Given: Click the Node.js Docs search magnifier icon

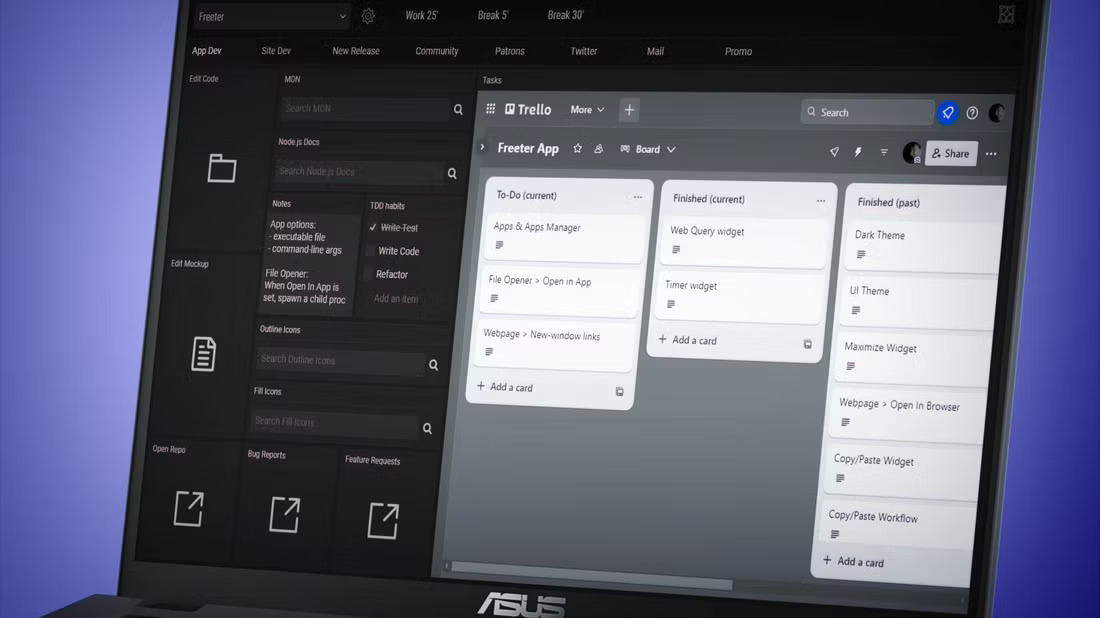Looking at the screenshot, I should tap(452, 173).
